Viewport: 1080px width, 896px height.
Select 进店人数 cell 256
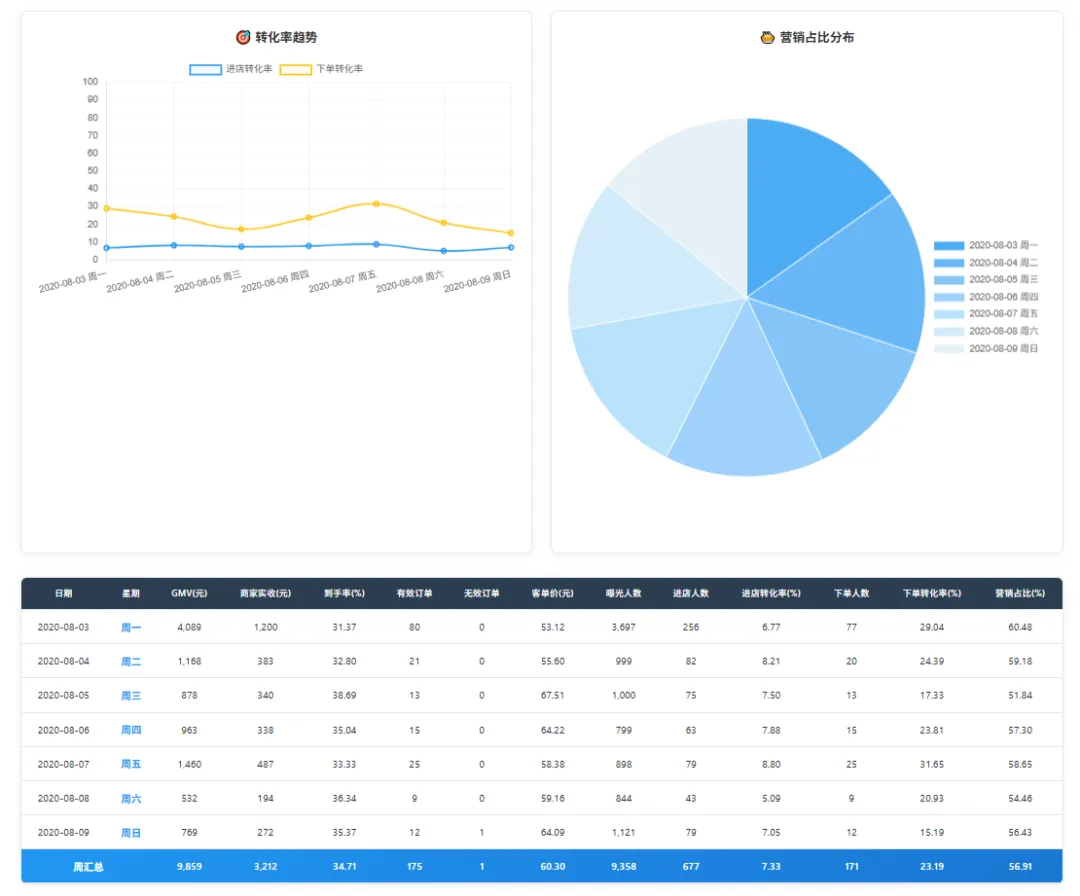[x=691, y=627]
